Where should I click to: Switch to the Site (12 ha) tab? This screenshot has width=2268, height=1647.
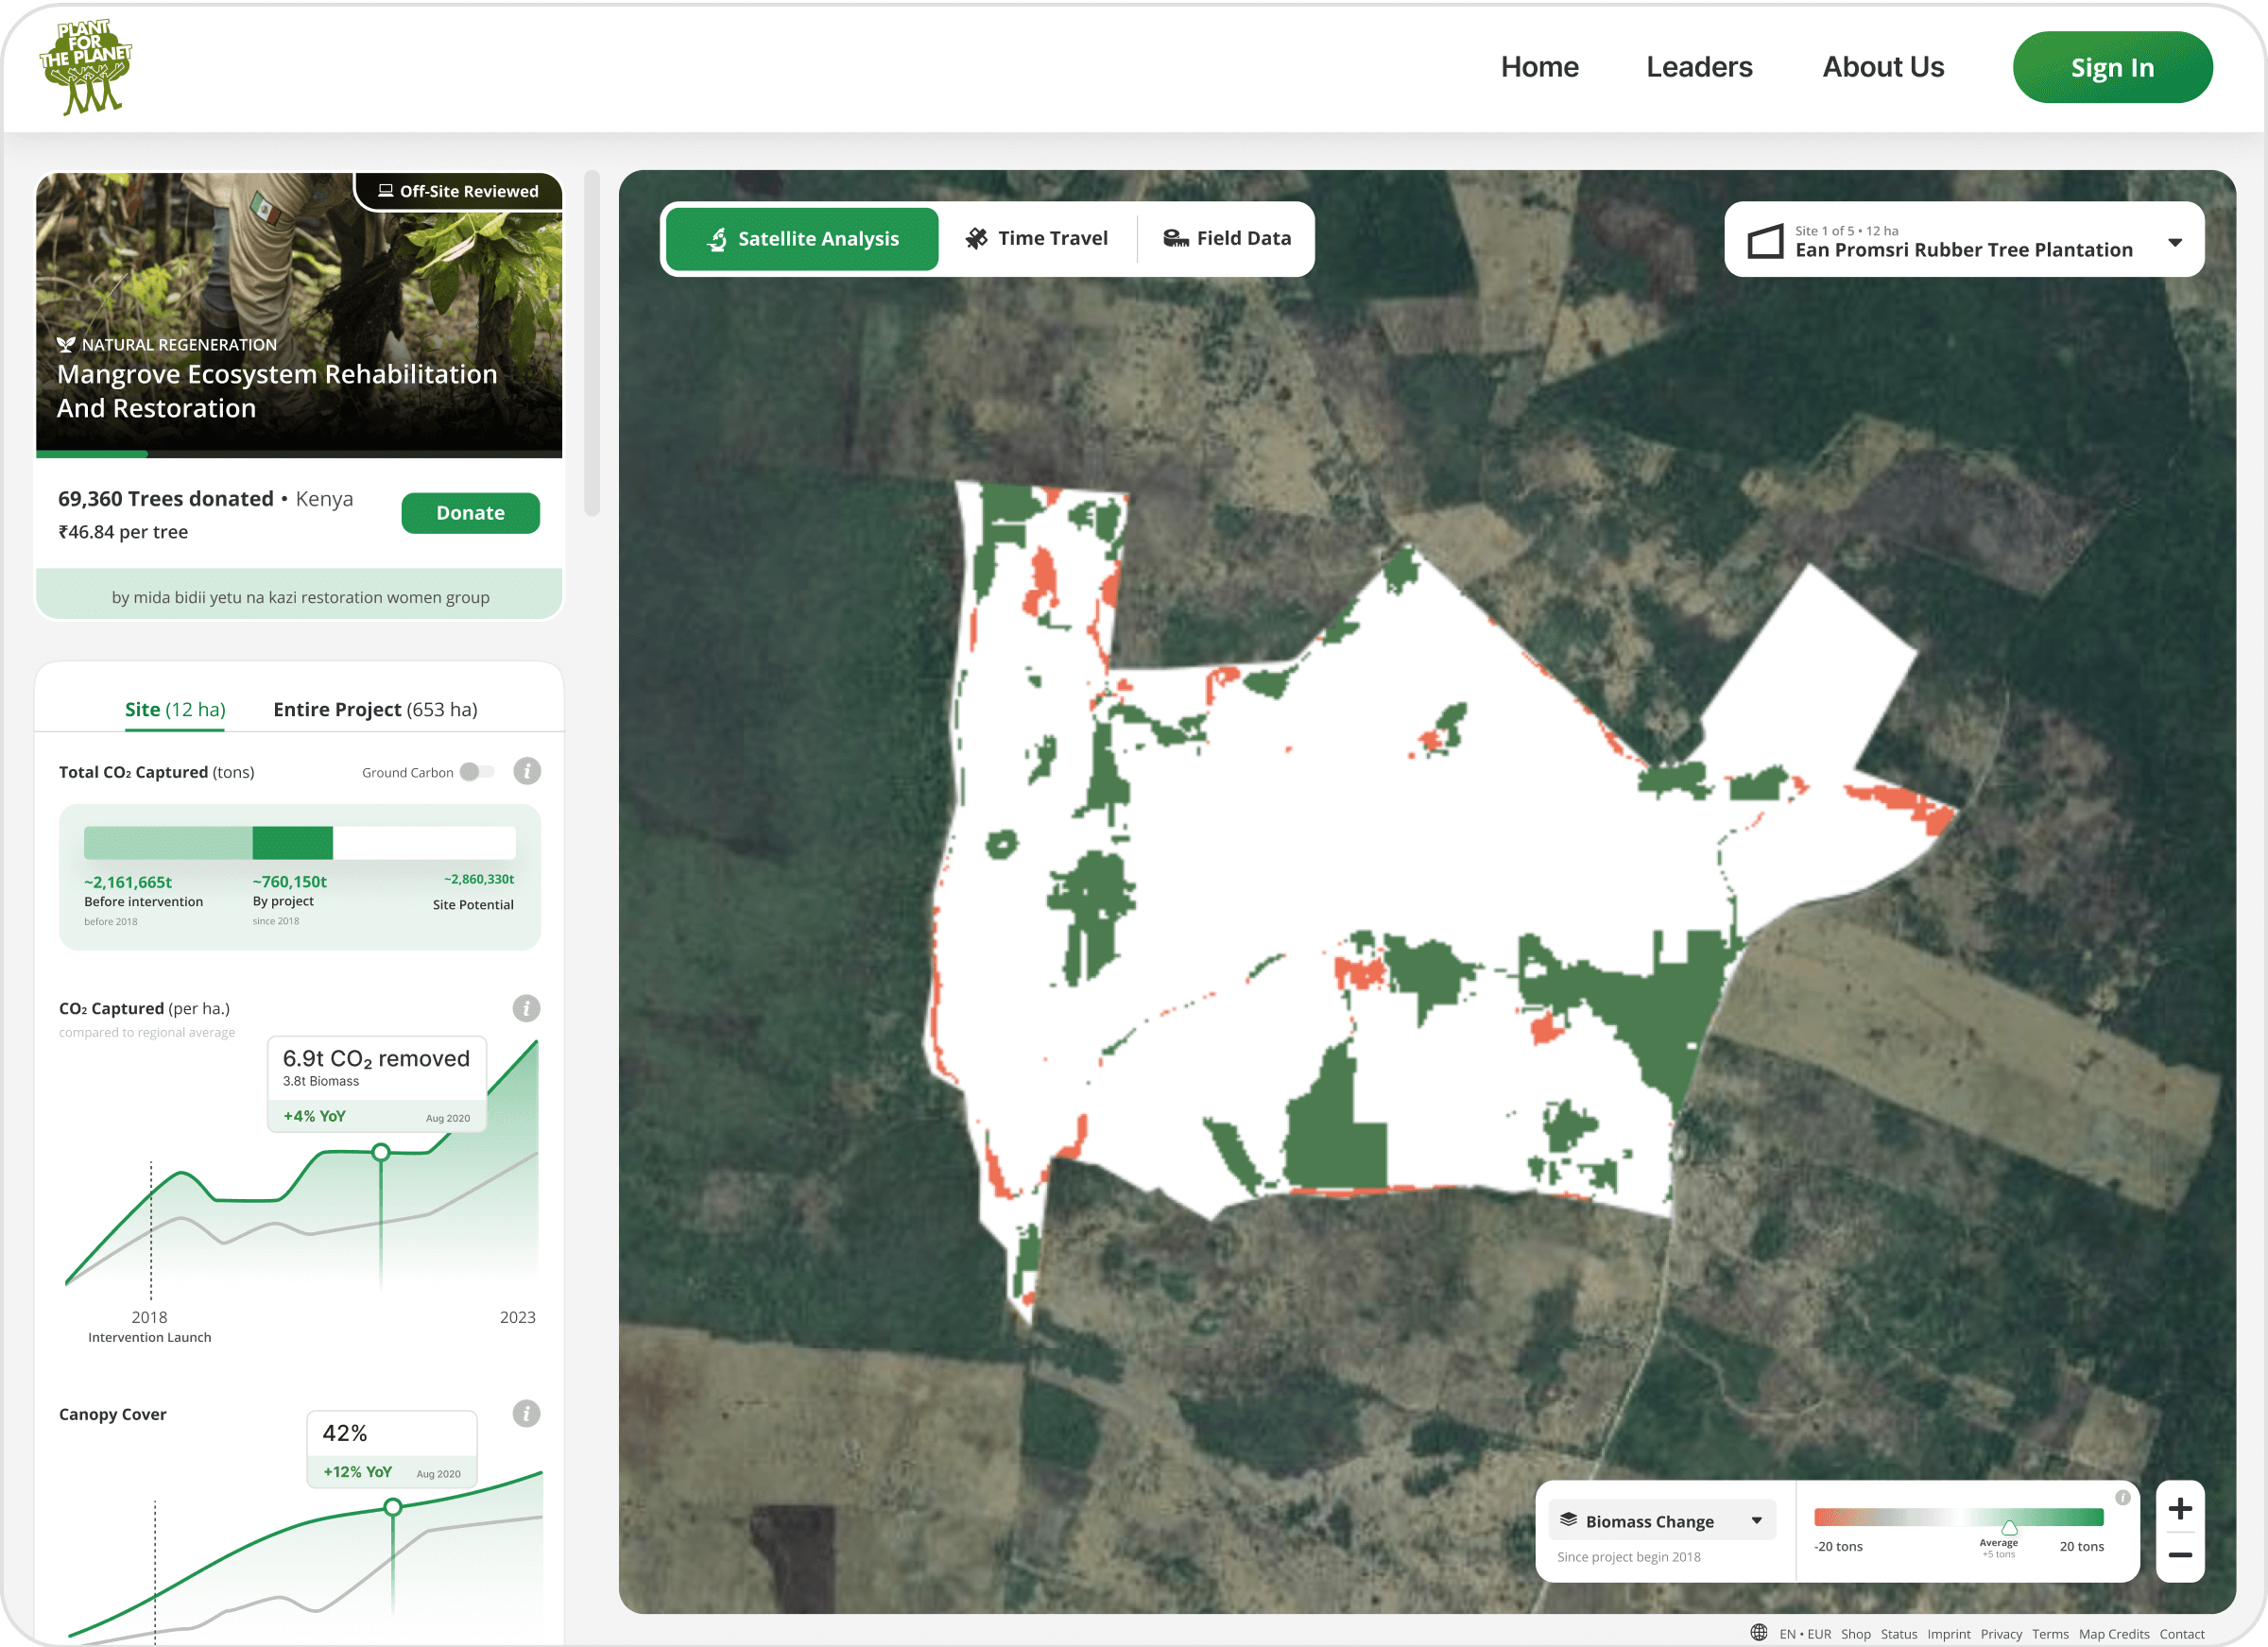pos(175,709)
